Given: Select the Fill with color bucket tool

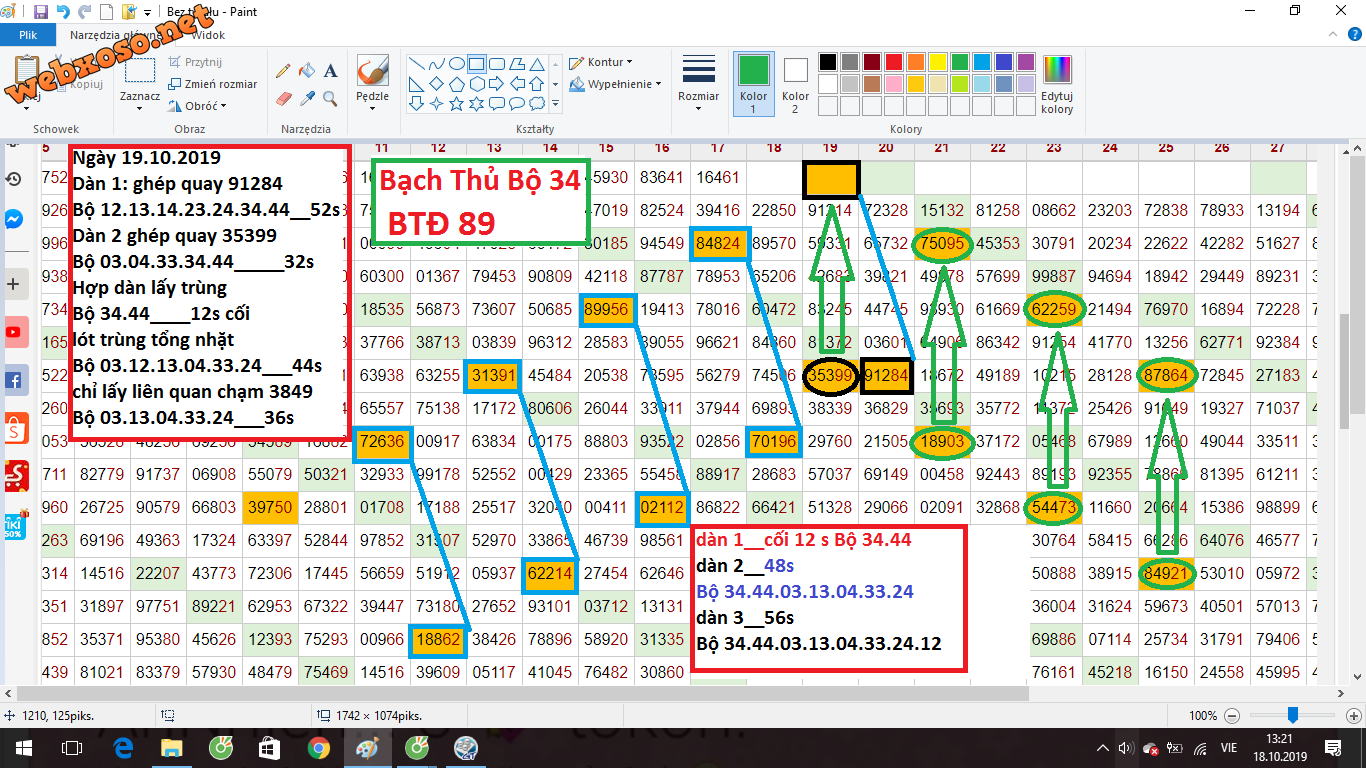Looking at the screenshot, I should (x=307, y=71).
